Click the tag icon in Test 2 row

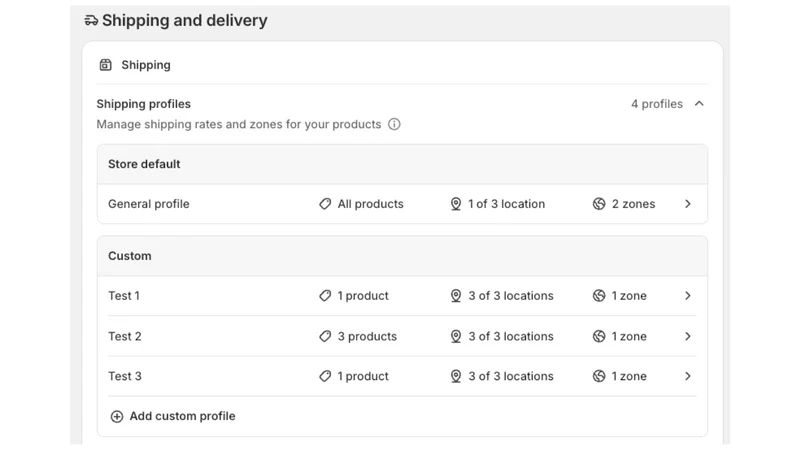325,336
